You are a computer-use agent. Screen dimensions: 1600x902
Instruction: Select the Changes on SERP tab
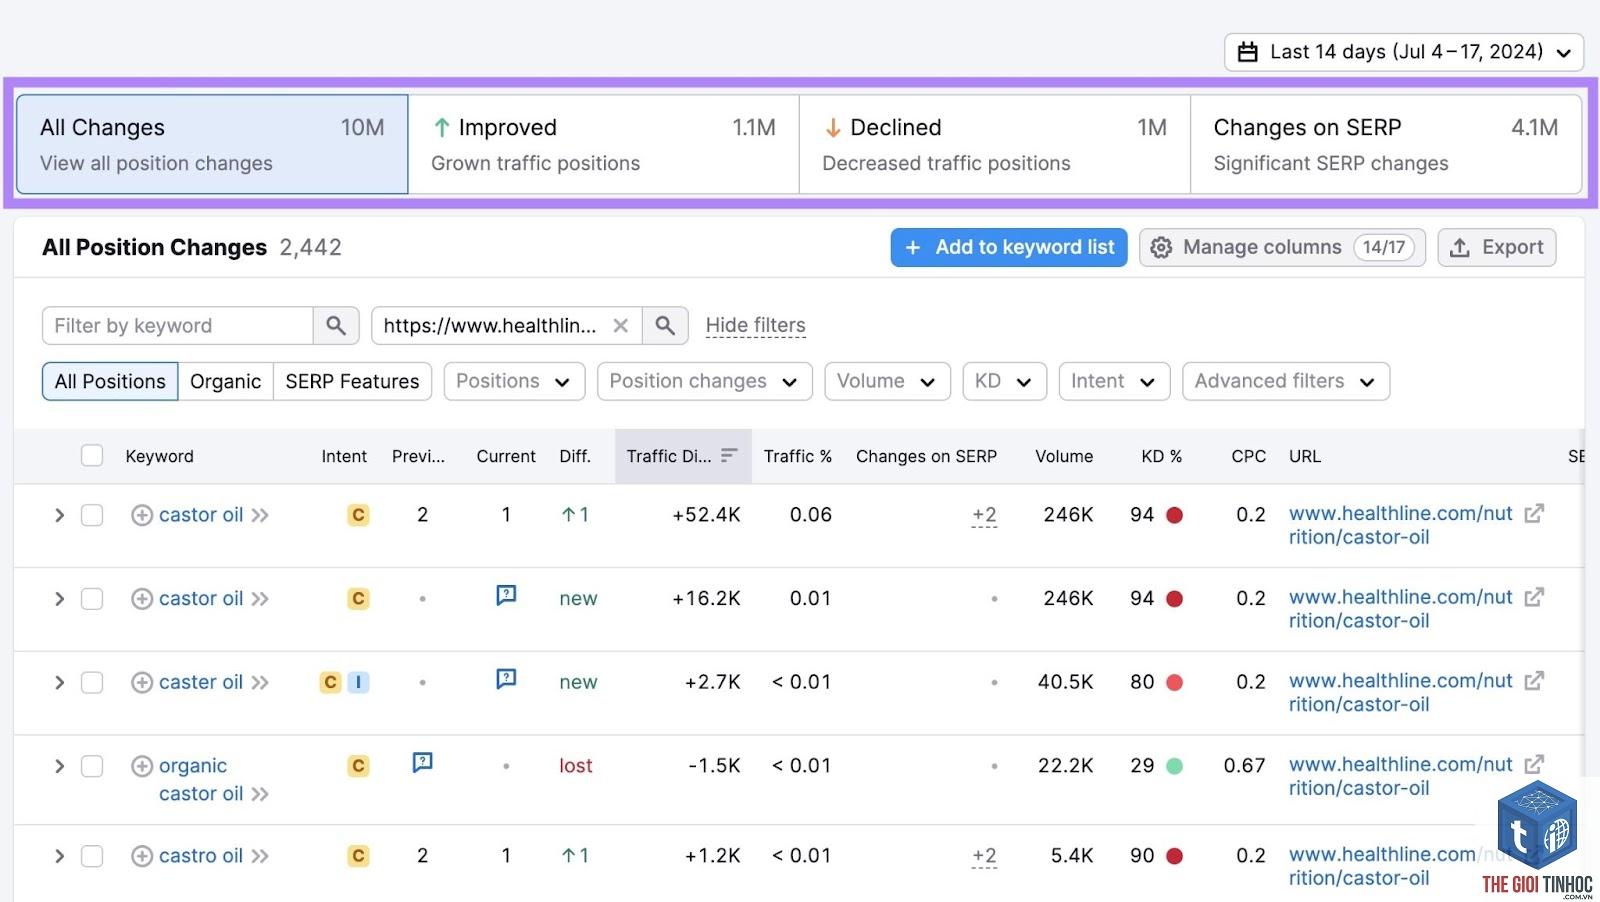coord(1386,144)
